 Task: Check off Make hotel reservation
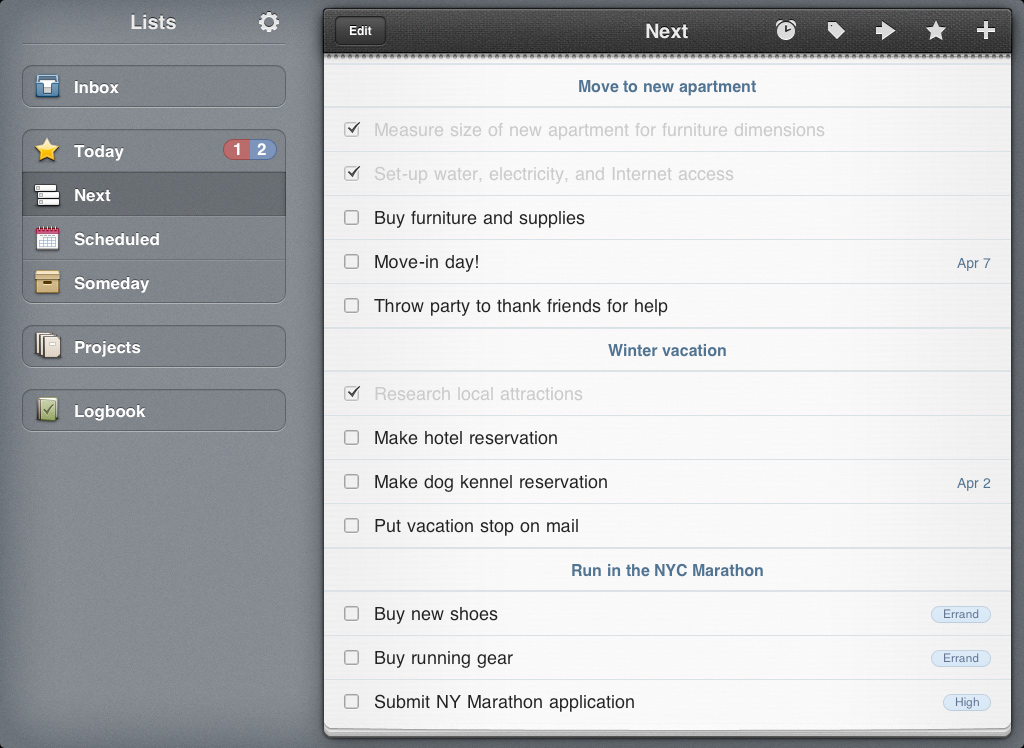tap(351, 437)
